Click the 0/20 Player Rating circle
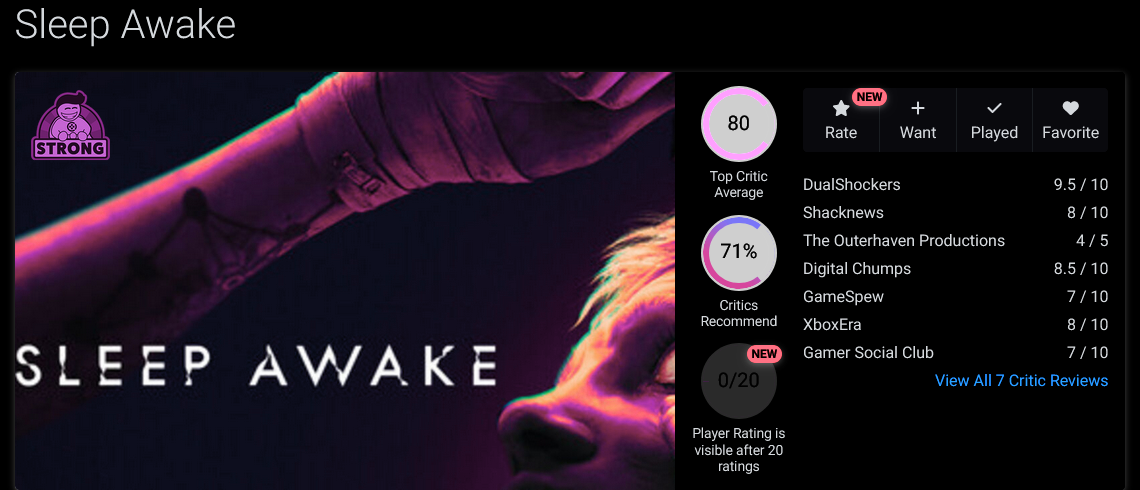1140x490 pixels. (x=739, y=381)
